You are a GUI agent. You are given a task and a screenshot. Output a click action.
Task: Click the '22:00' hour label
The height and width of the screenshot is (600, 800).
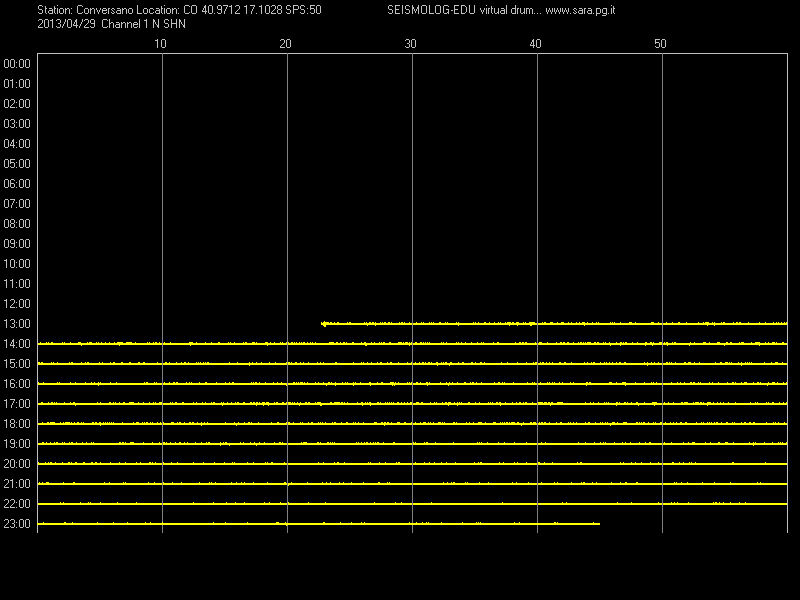17,504
